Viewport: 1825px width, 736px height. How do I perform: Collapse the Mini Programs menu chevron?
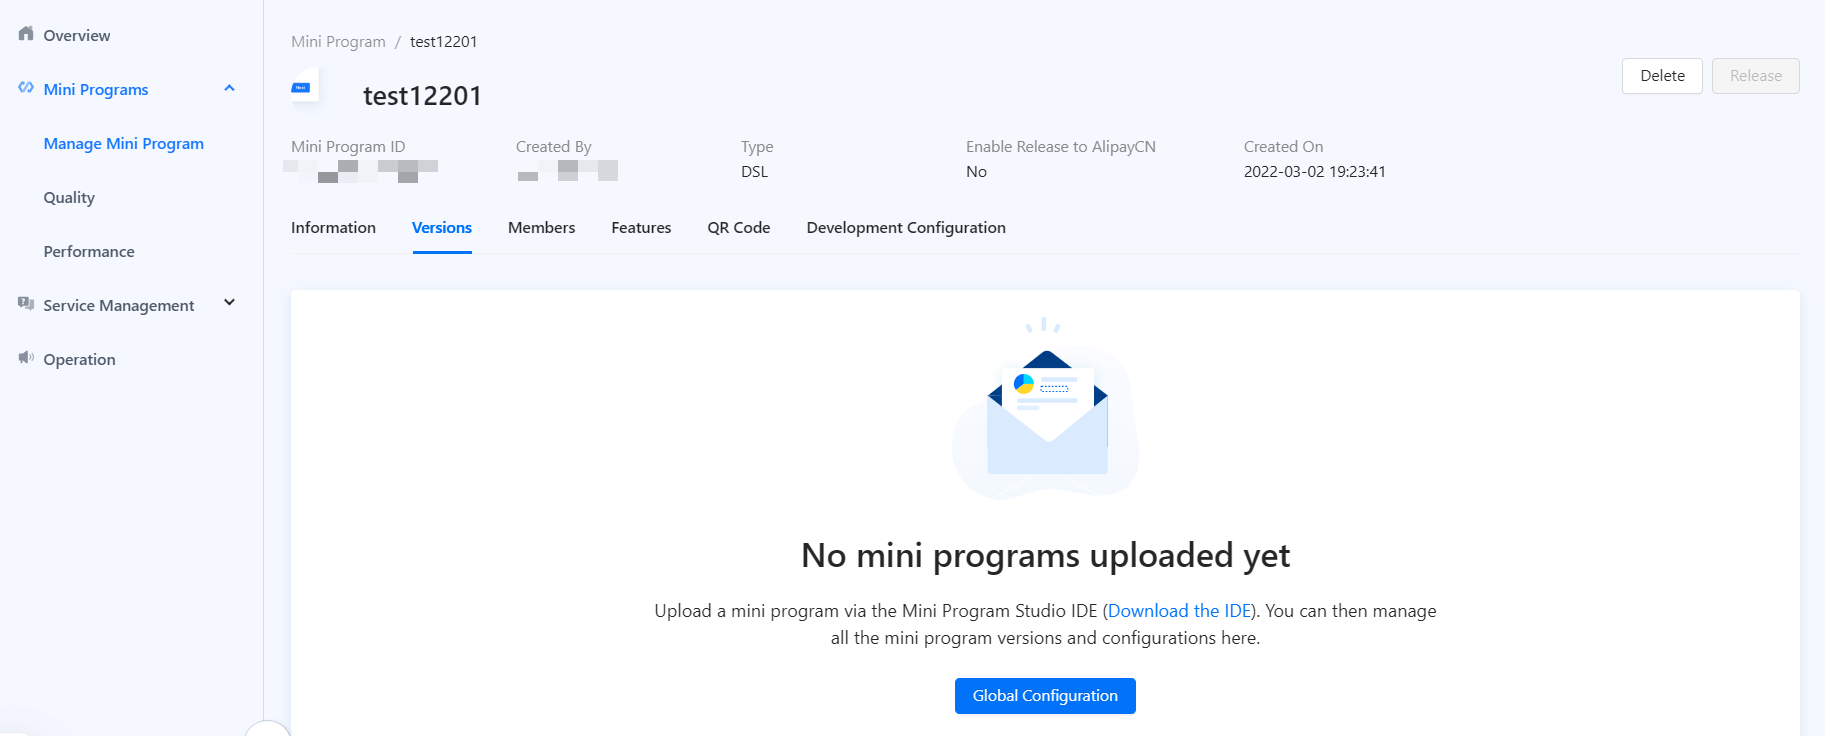point(229,88)
